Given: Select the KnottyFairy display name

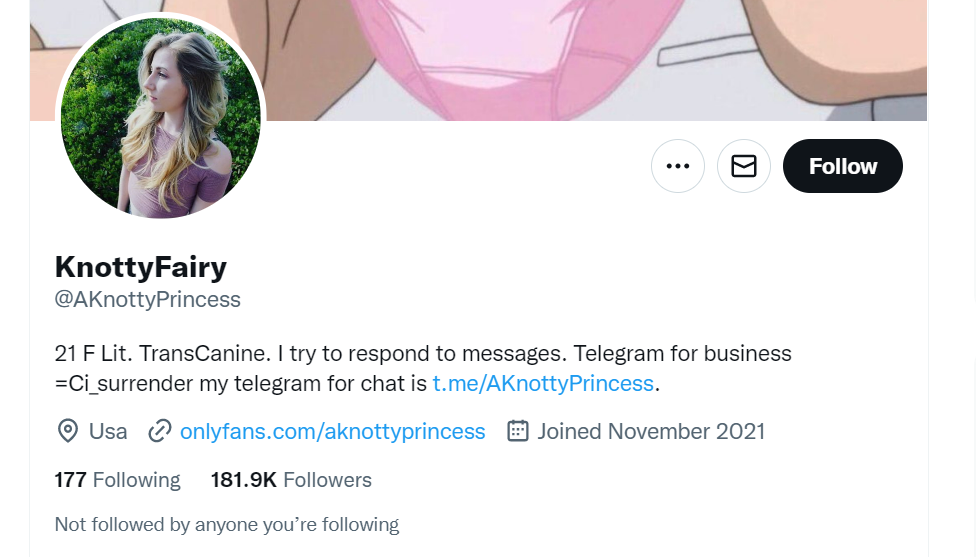Looking at the screenshot, I should 141,267.
